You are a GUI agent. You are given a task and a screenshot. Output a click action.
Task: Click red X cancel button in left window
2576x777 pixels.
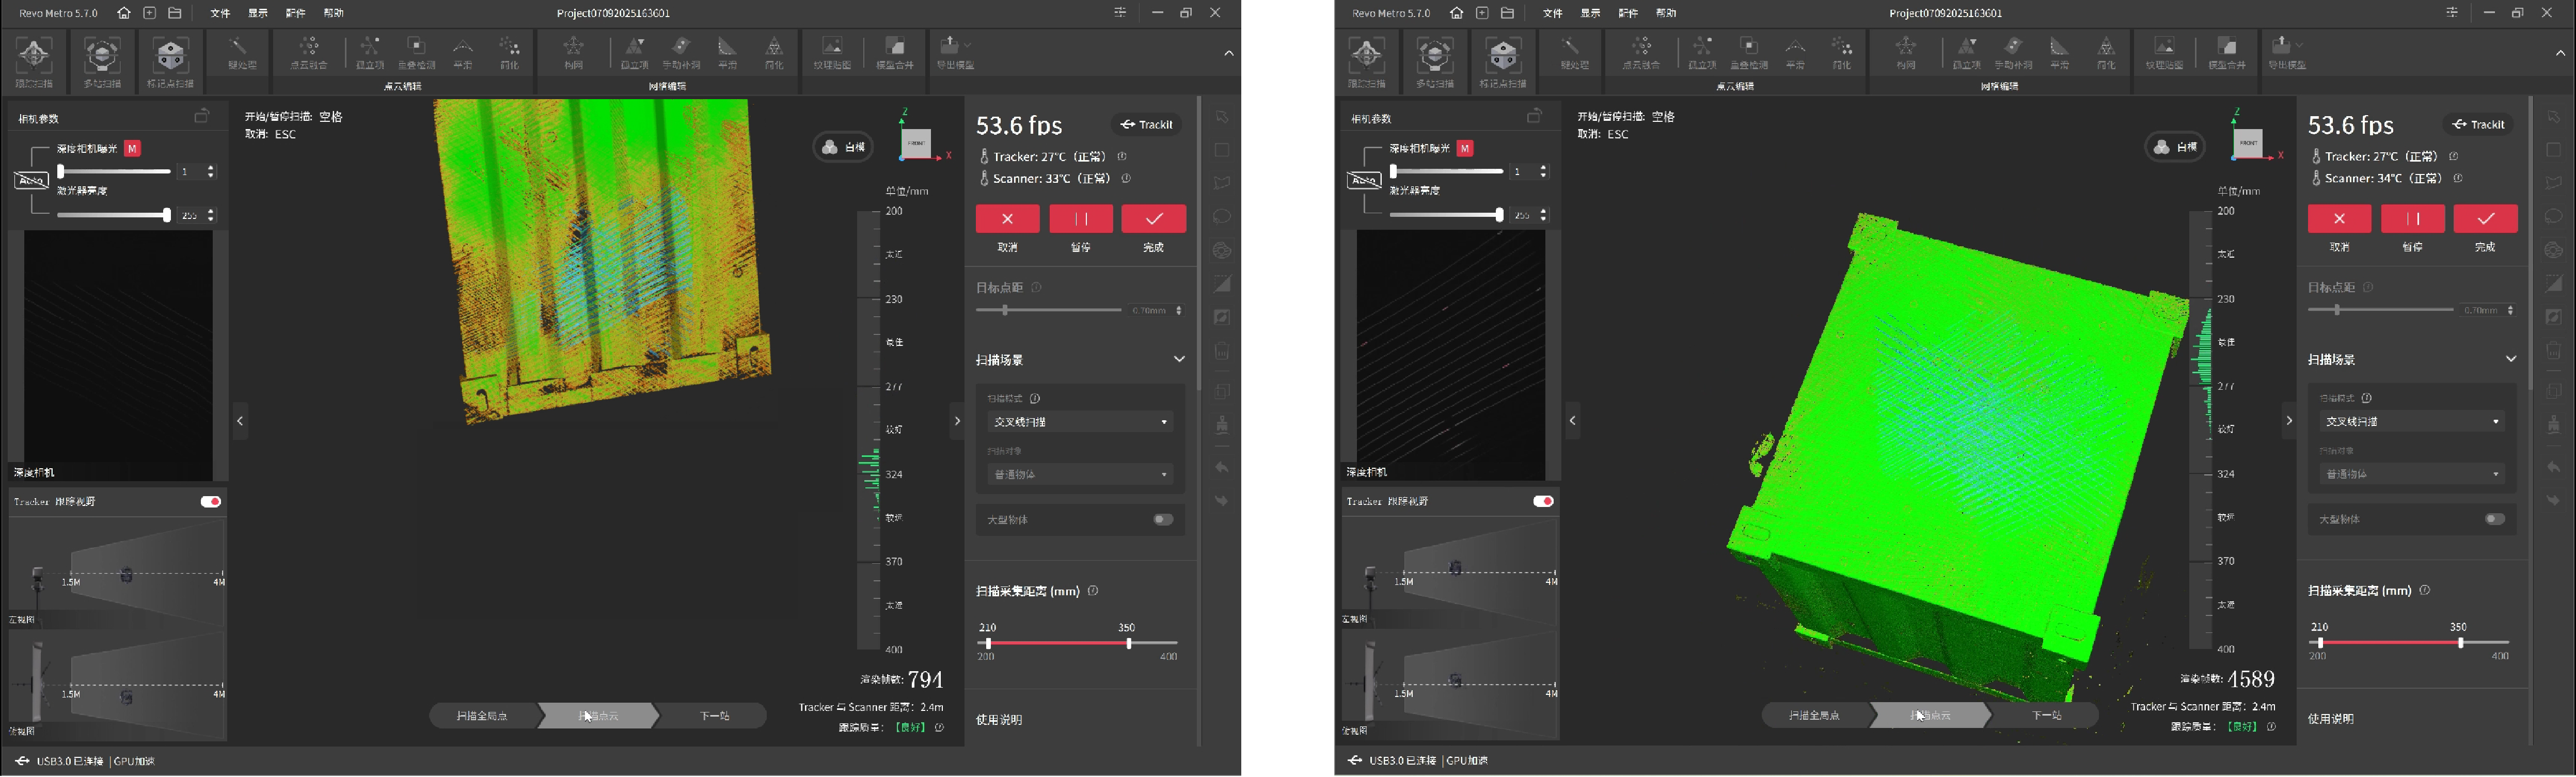1007,218
